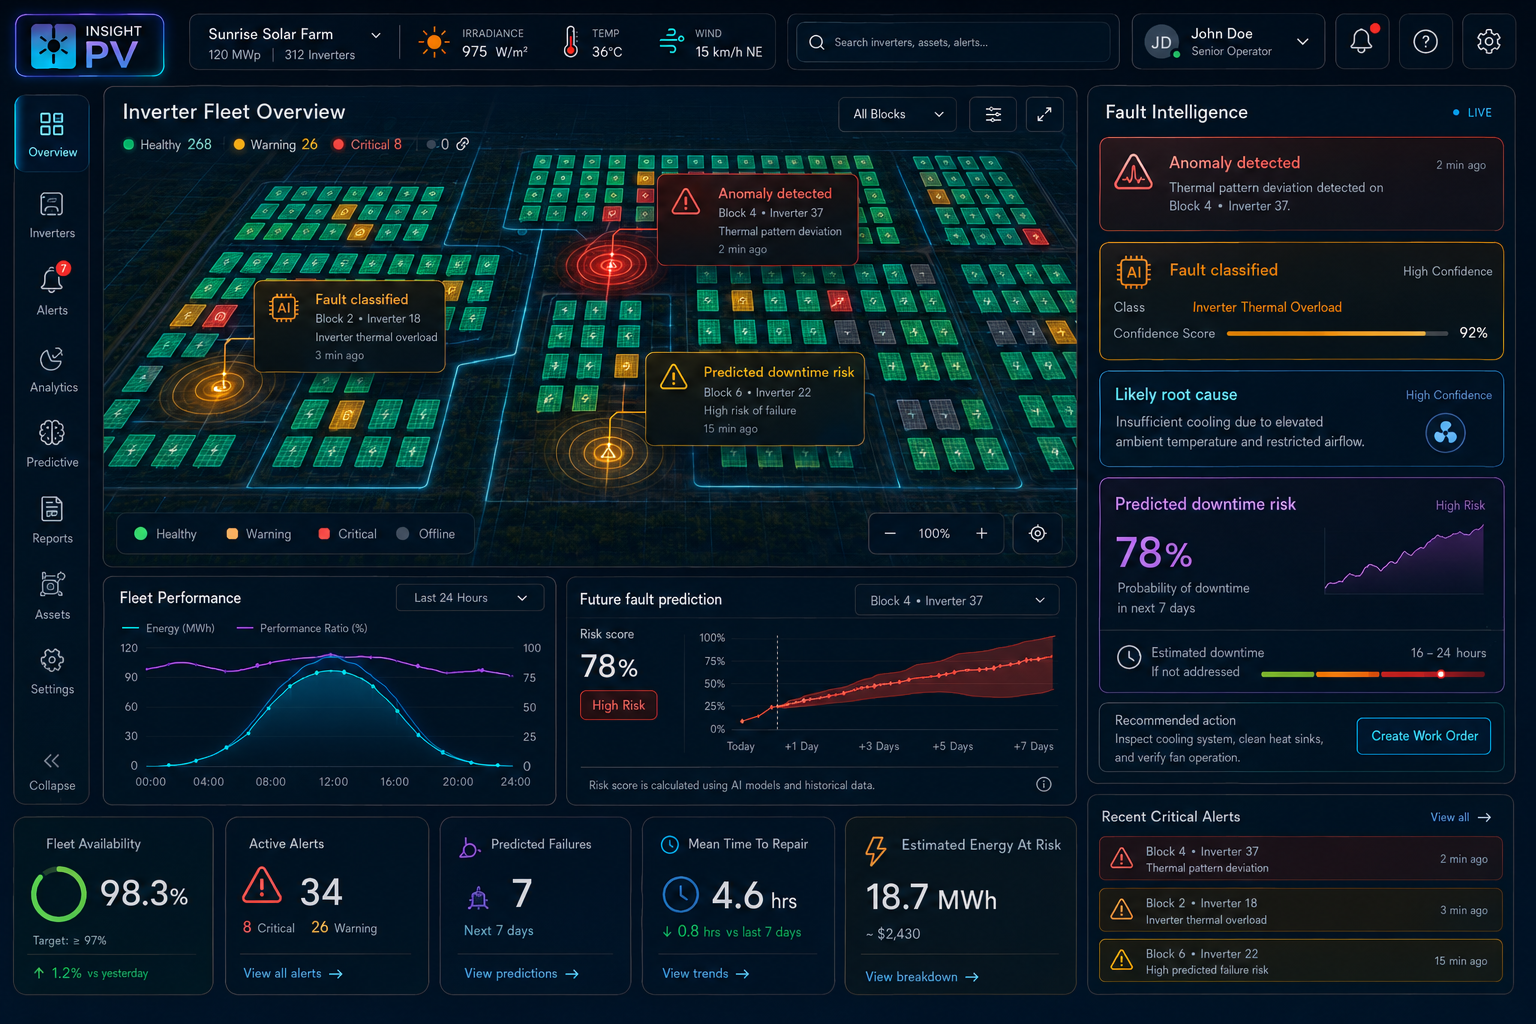The height and width of the screenshot is (1024, 1536).
Task: Click the thermometer temperature icon
Action: pyautogui.click(x=570, y=42)
